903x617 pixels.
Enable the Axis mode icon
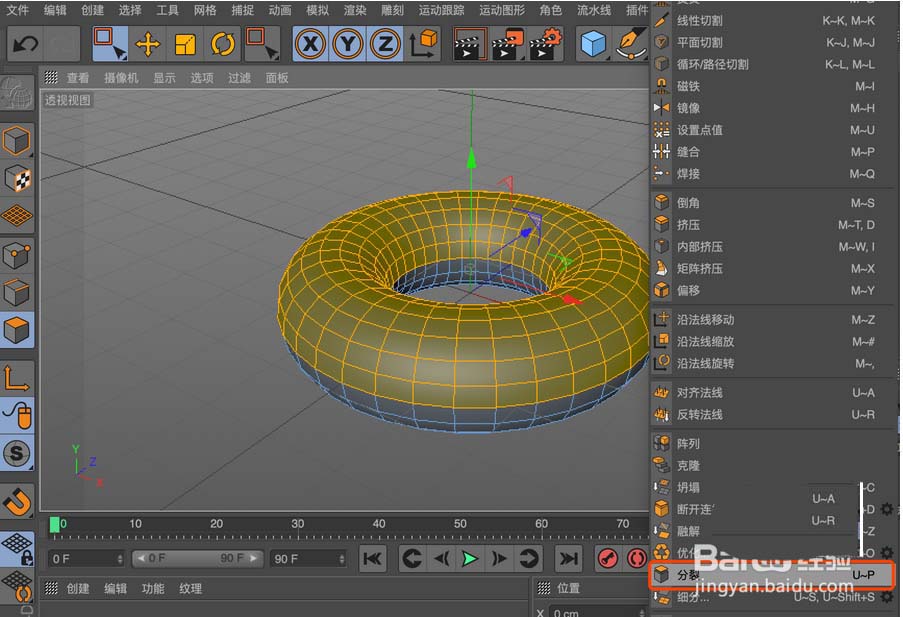tap(17, 378)
